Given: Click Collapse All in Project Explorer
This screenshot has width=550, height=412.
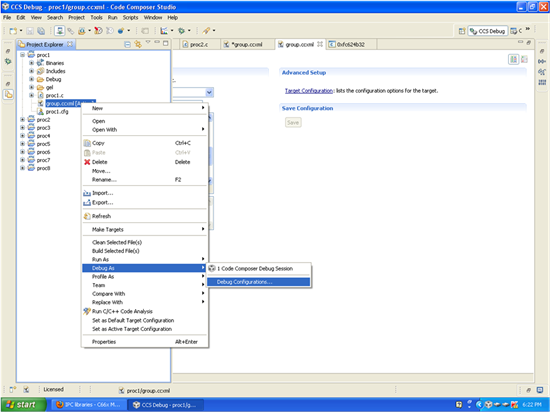Looking at the screenshot, I should [127, 44].
